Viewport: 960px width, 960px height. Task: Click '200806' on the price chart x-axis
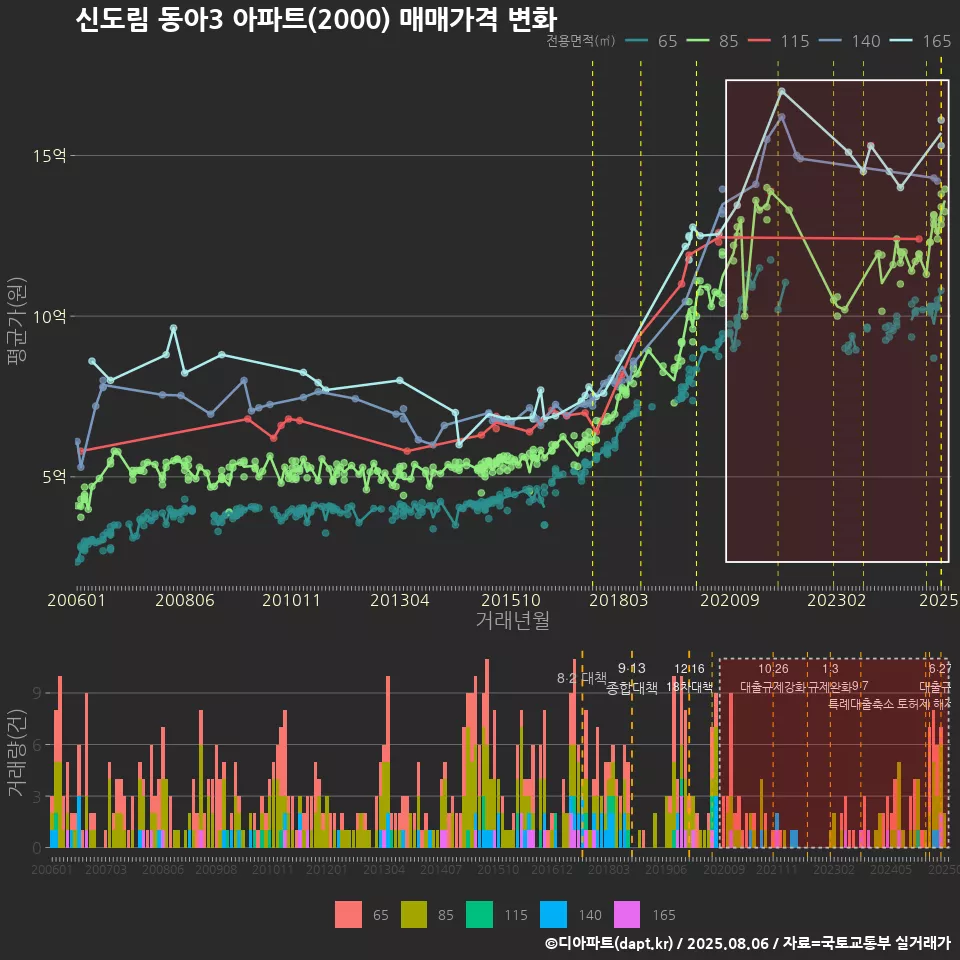tap(185, 600)
